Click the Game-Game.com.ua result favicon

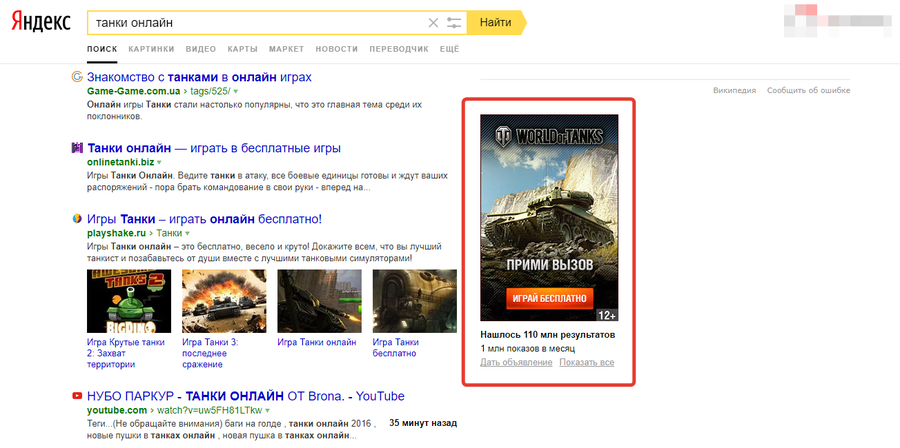[77, 77]
